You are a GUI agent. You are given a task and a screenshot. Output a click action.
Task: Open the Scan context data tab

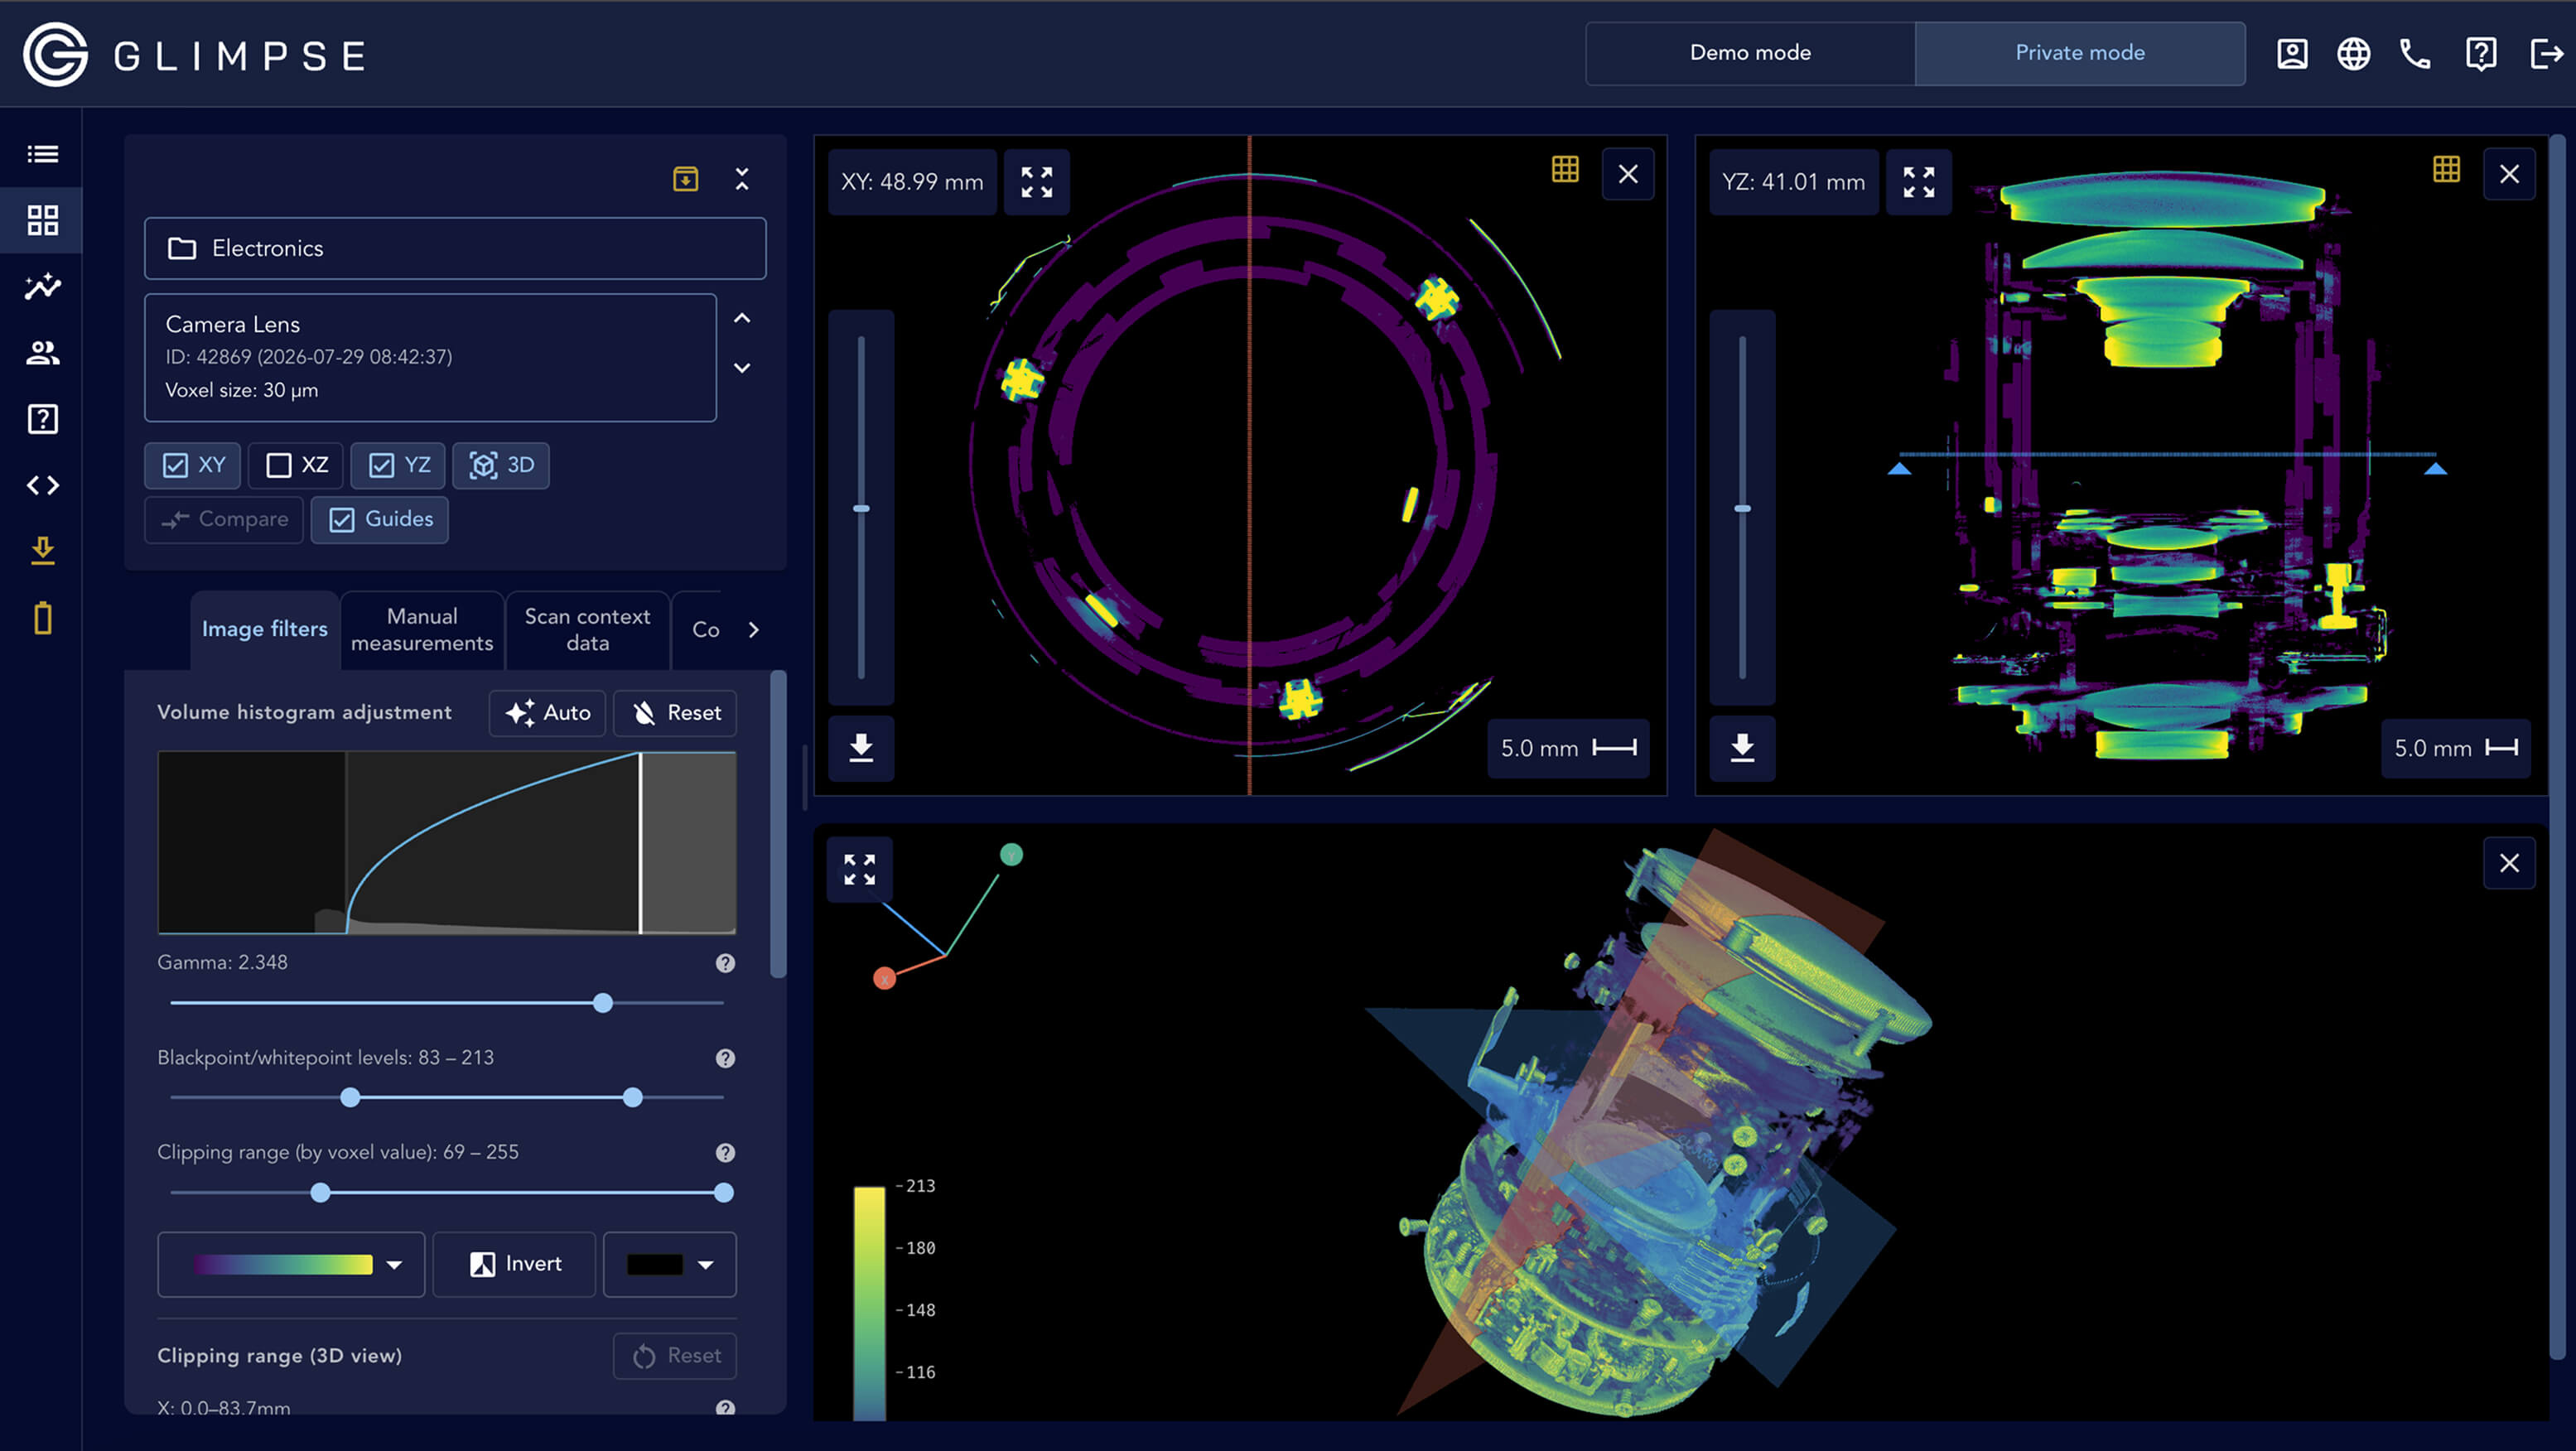[588, 629]
